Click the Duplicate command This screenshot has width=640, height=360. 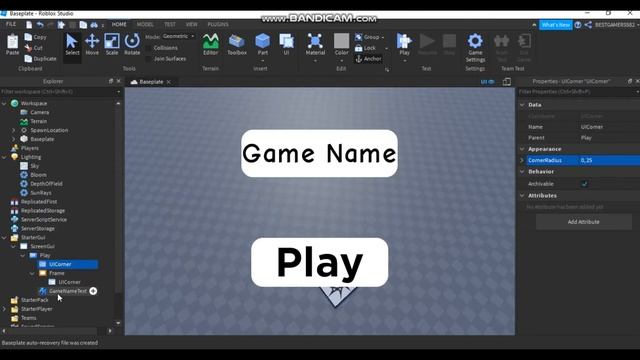click(x=40, y=59)
